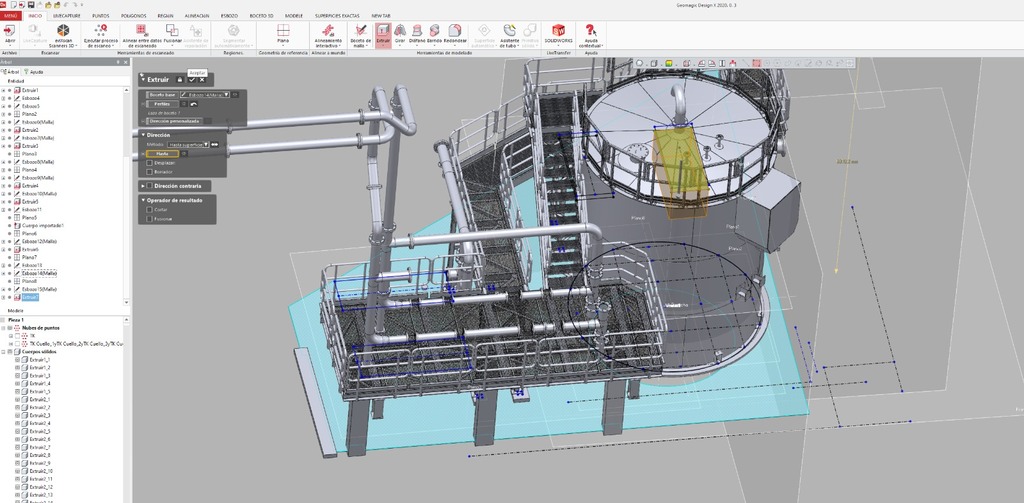Viewport: 1024px width, 503px height.
Task: Open the SUPERFICIES EXACTAS ribbon tab
Action: tap(335, 16)
